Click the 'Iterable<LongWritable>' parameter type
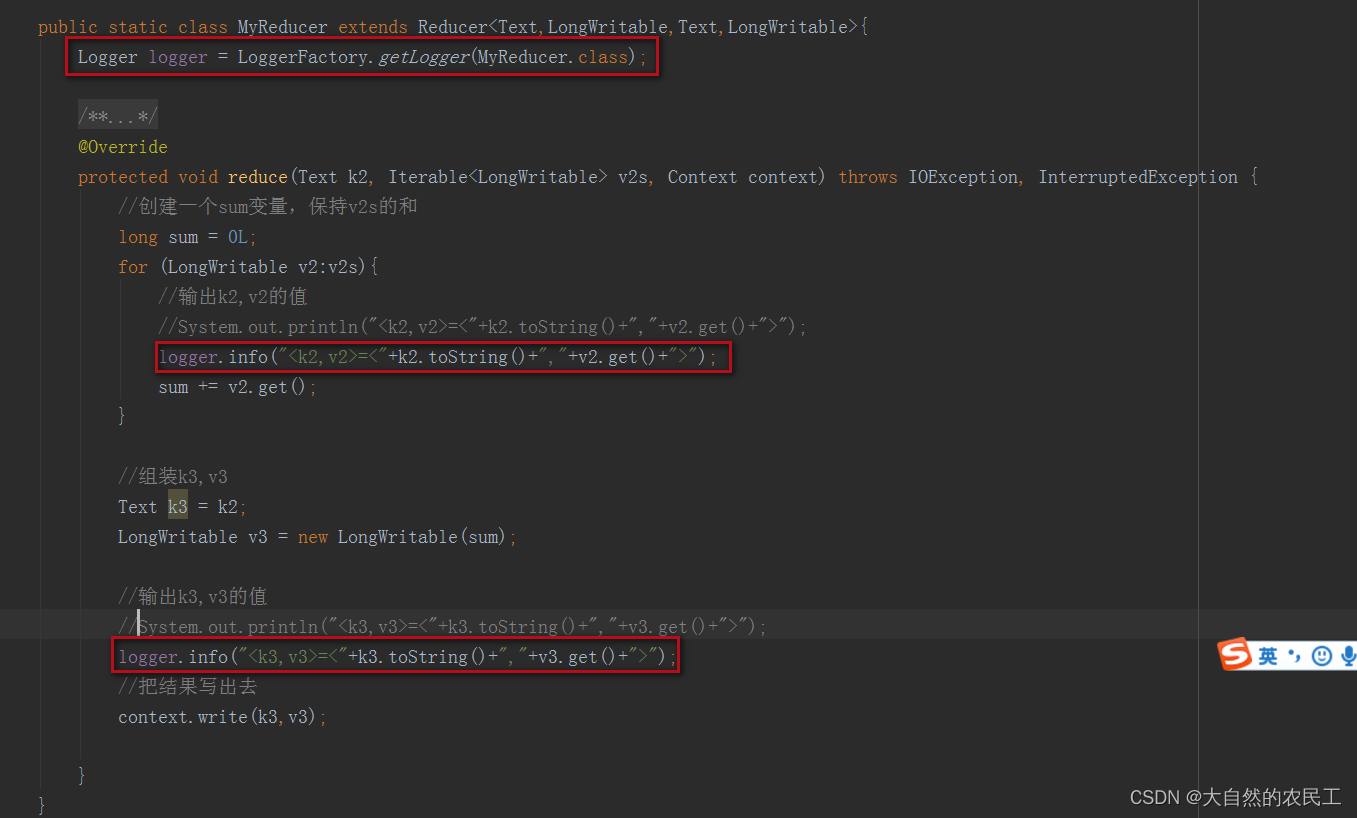1357x818 pixels. 498,177
